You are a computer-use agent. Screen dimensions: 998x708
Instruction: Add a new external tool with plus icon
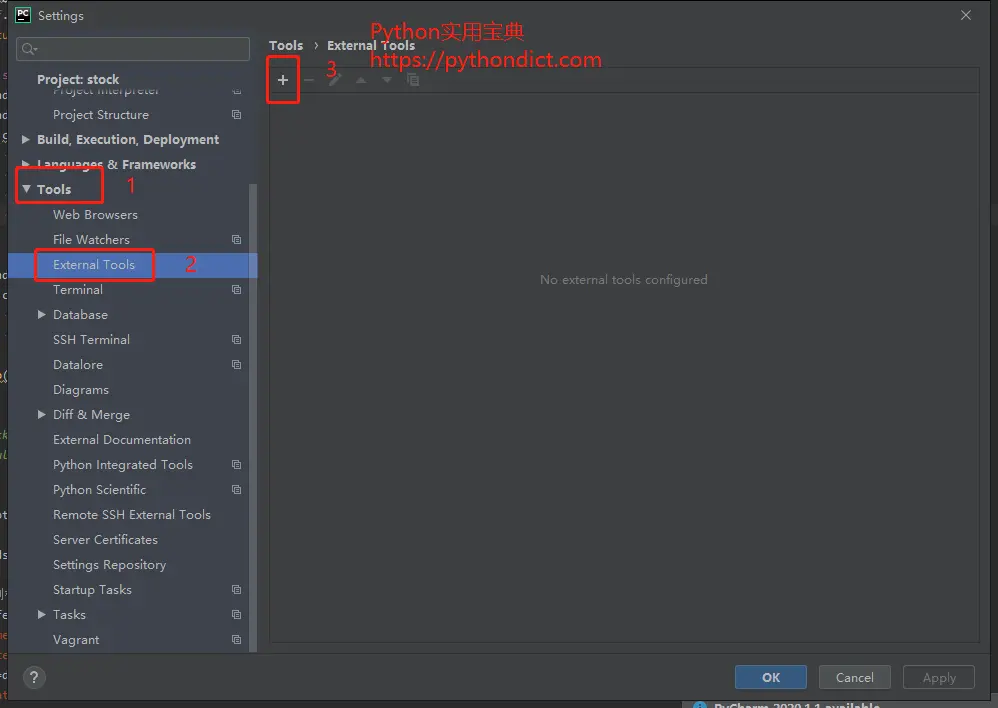coord(283,80)
